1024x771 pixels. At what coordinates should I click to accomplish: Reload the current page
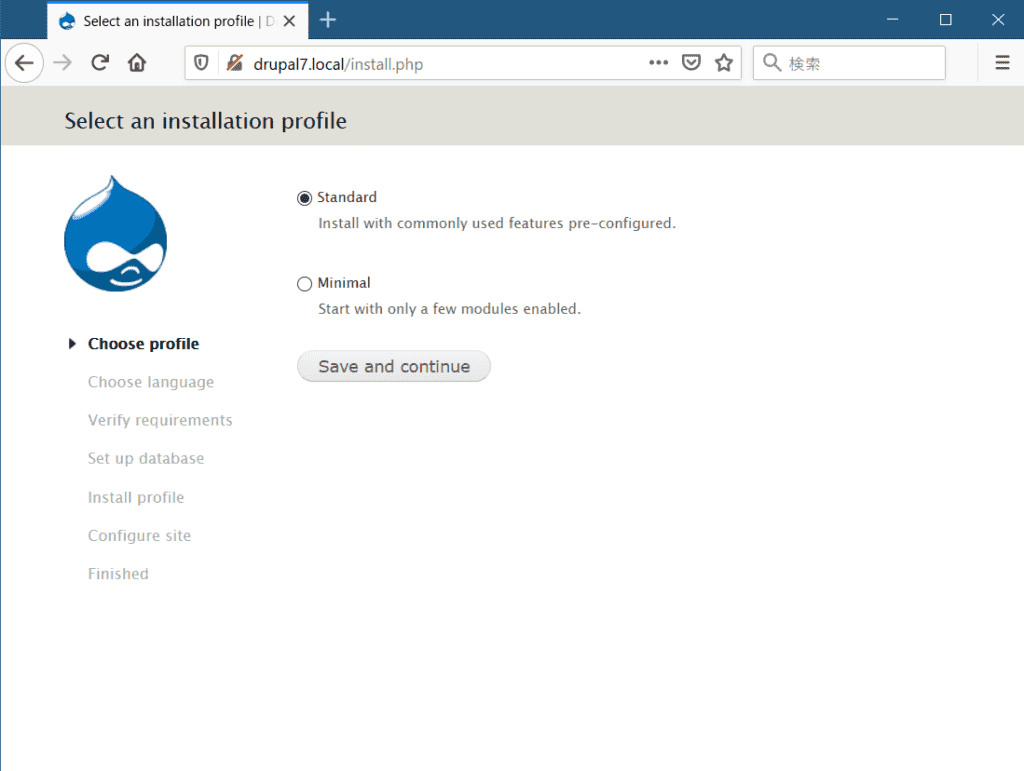[x=99, y=63]
